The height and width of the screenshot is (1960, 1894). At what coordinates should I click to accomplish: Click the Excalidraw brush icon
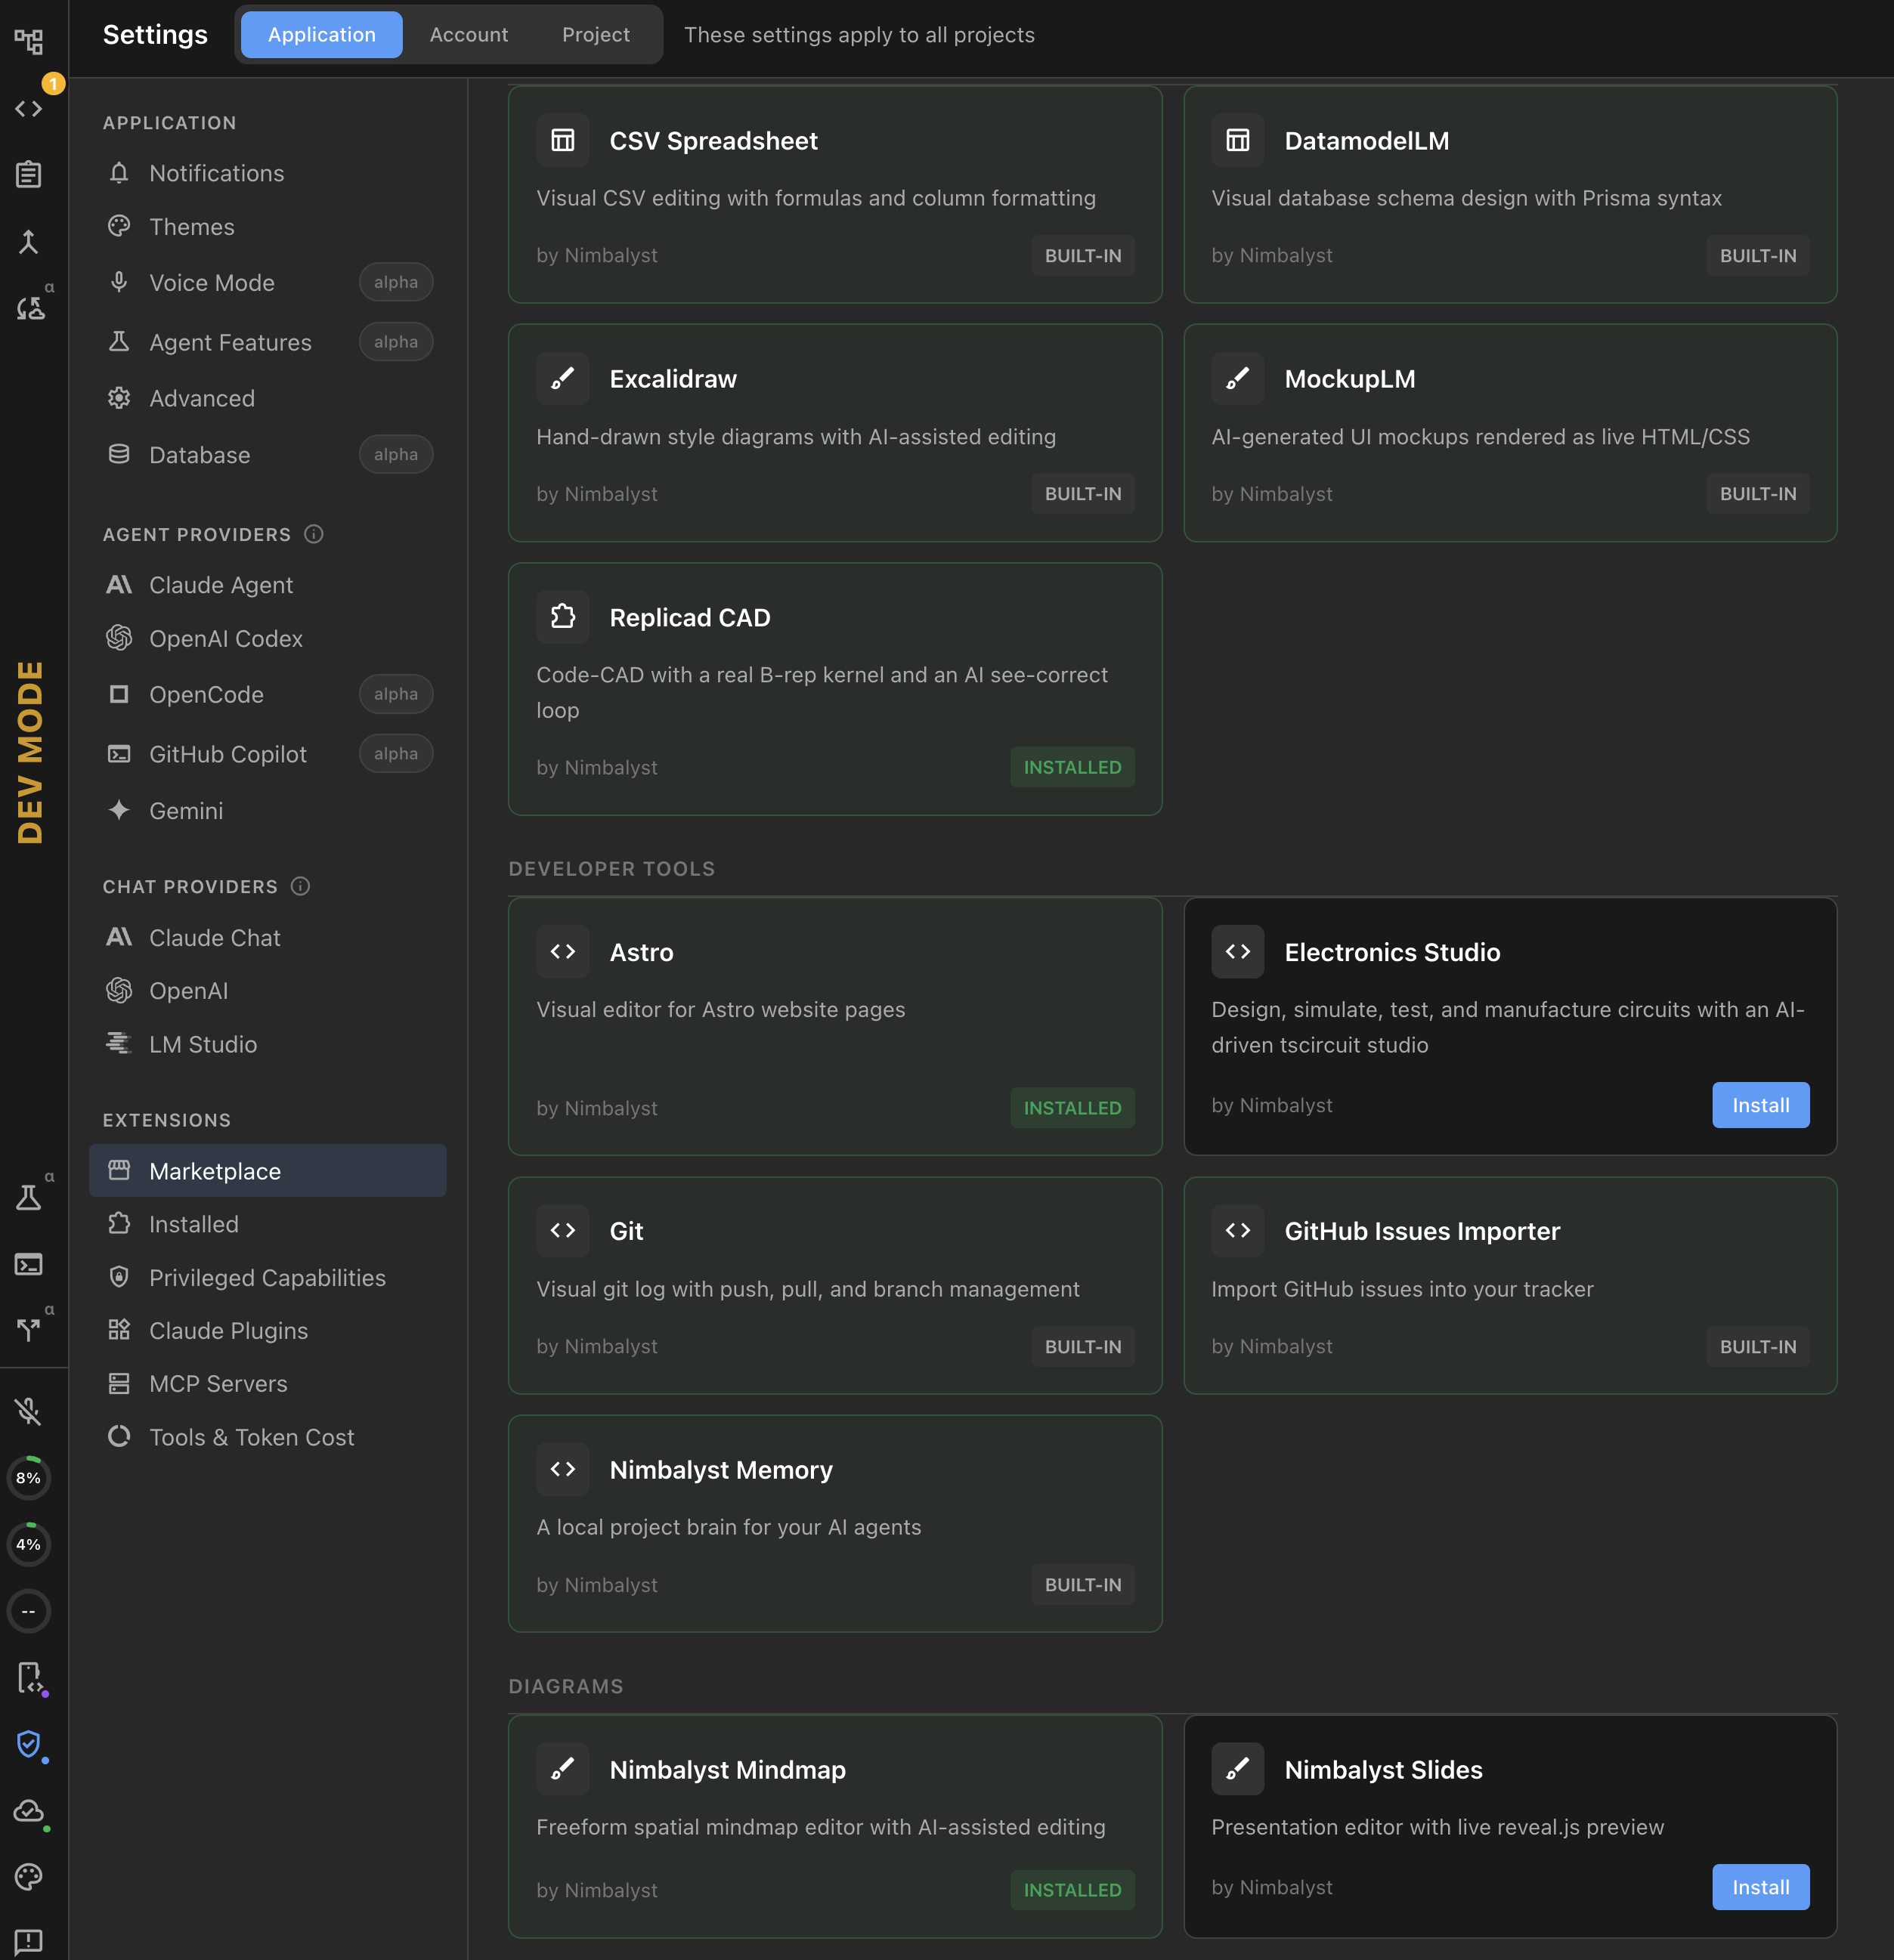pyautogui.click(x=563, y=378)
